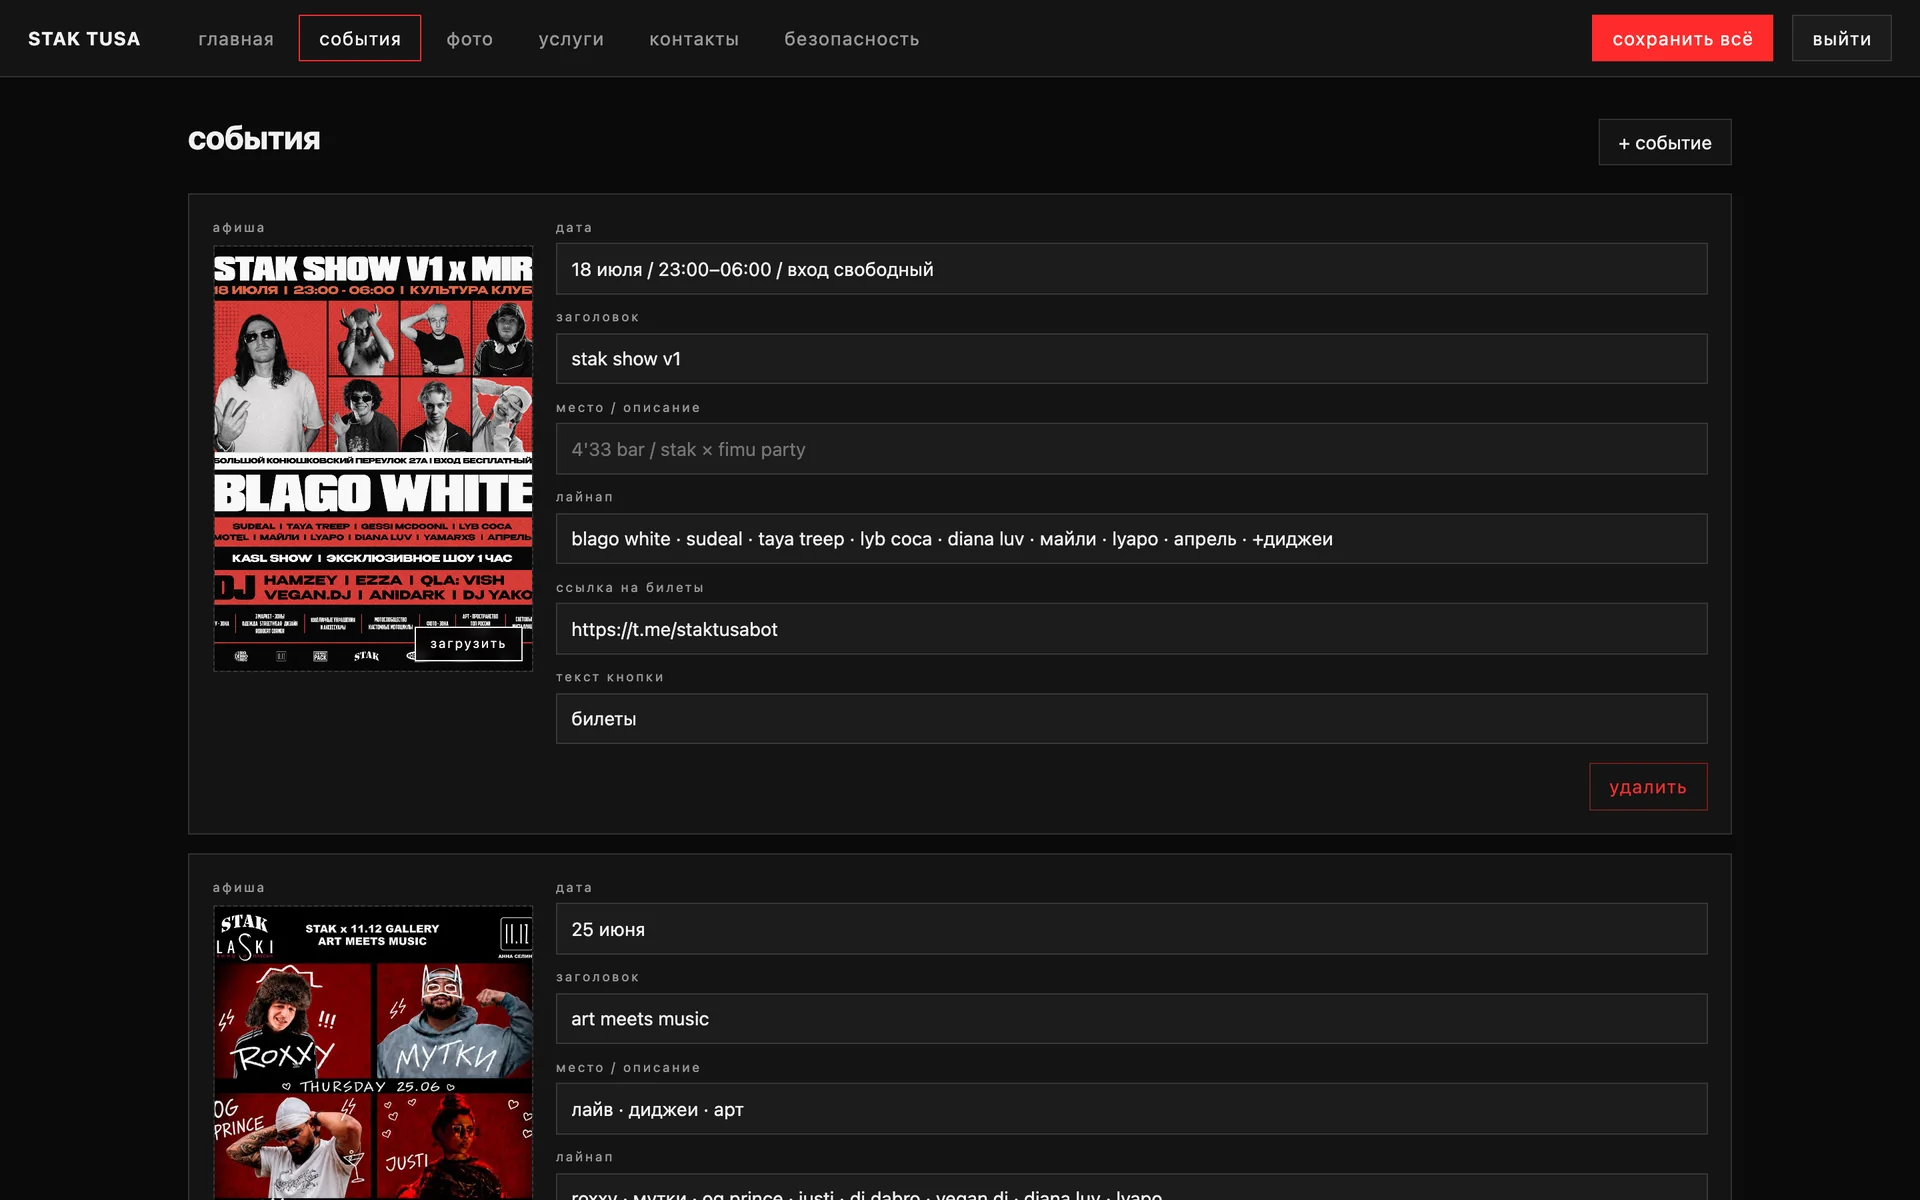Log out with выйти button

pos(1841,39)
